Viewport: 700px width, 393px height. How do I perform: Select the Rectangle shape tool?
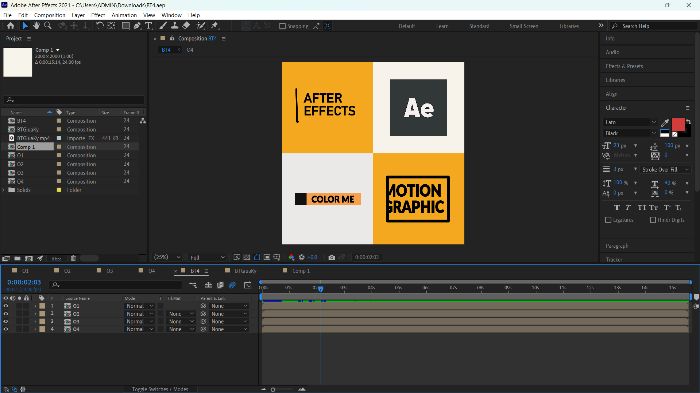coord(126,26)
